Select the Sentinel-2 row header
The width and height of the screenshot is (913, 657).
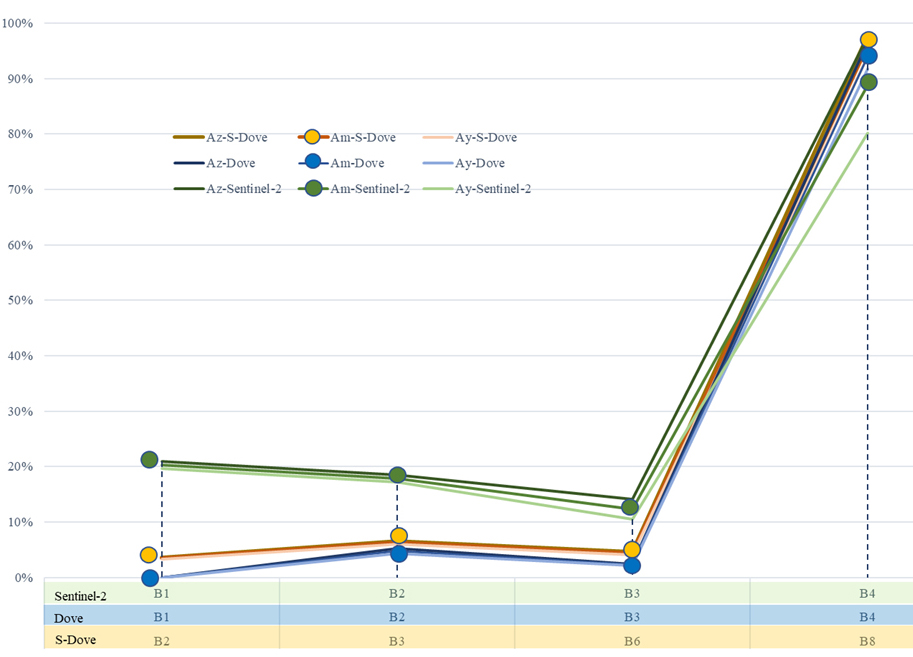pyautogui.click(x=80, y=596)
